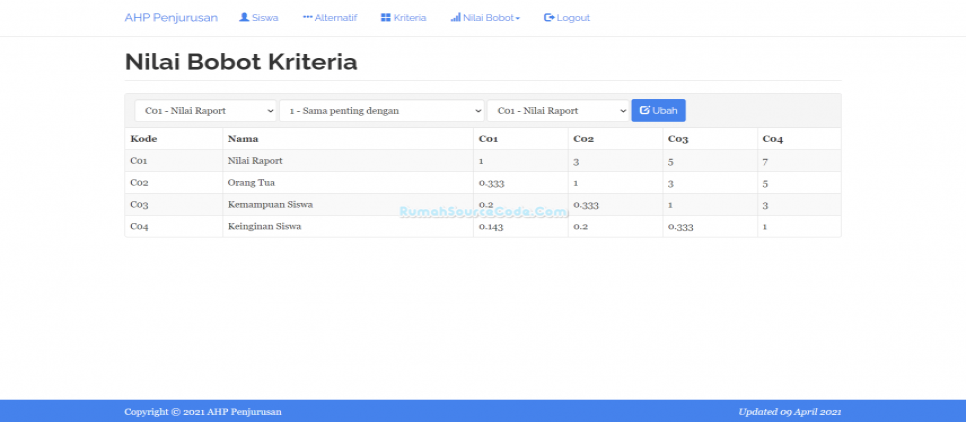Log out using the Logout link
This screenshot has width=966, height=422.
point(567,18)
